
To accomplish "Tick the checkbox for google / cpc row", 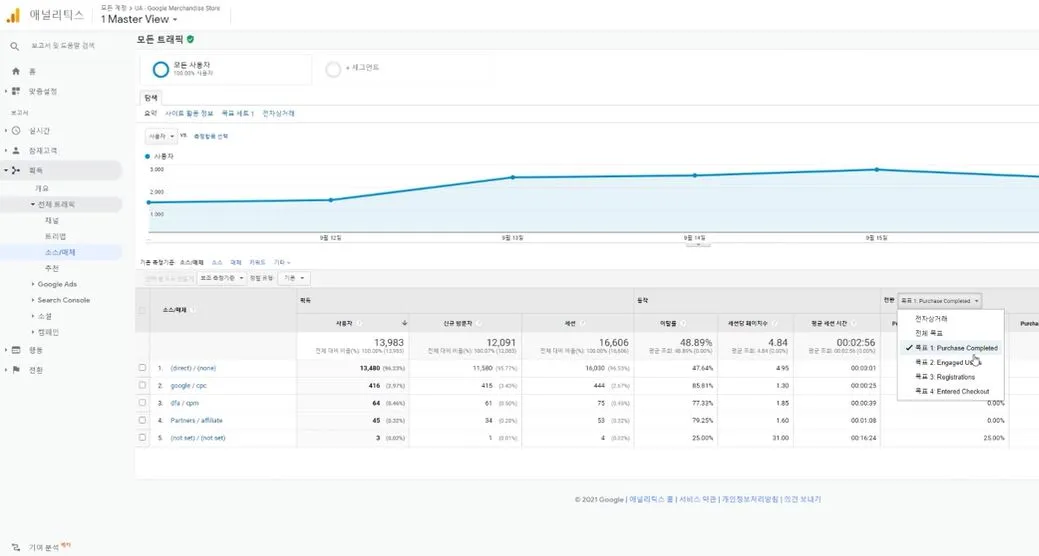I will click(142, 385).
